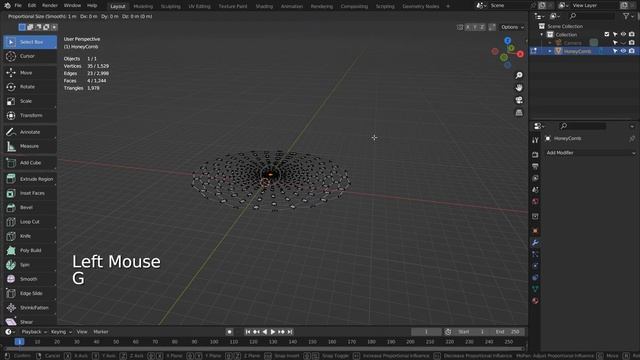Click the End frame 250 field

tap(507, 332)
